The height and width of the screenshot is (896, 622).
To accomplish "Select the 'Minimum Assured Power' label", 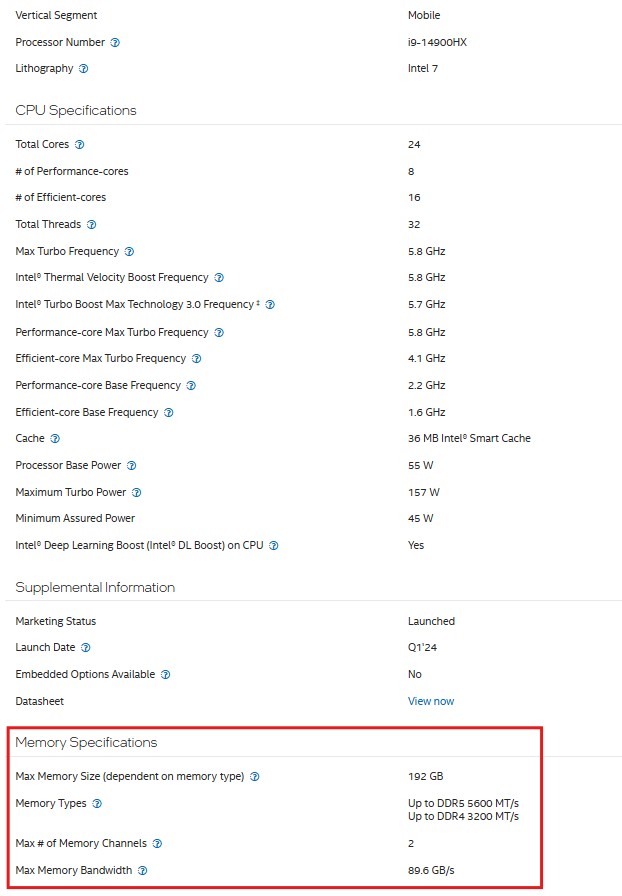I will point(75,518).
